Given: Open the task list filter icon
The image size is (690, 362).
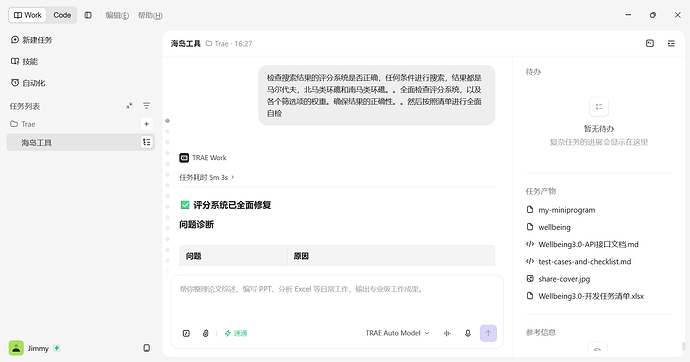Looking at the screenshot, I should pos(147,106).
